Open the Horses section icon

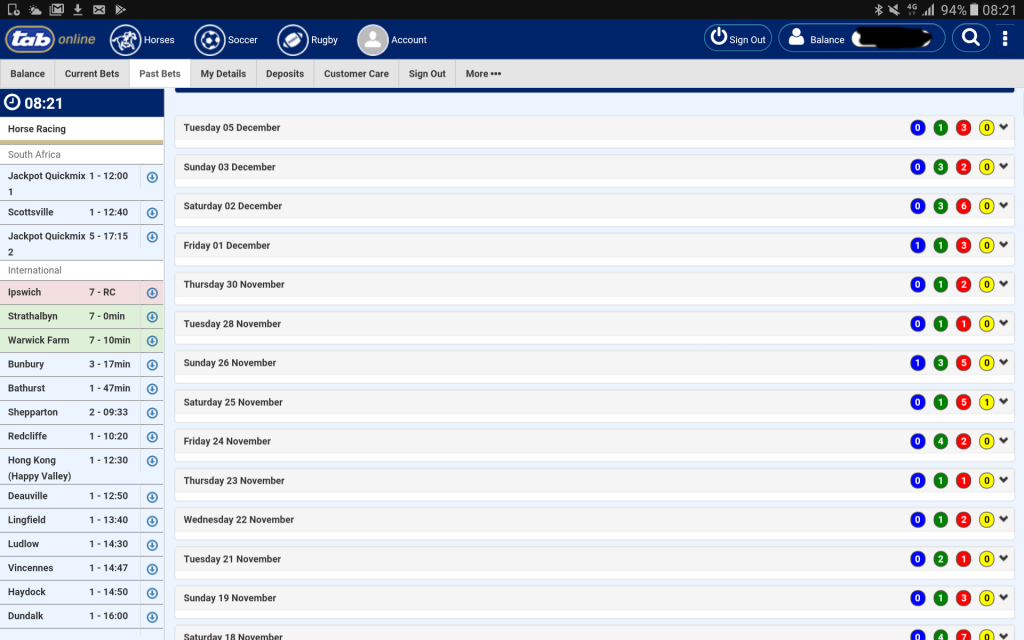point(125,40)
